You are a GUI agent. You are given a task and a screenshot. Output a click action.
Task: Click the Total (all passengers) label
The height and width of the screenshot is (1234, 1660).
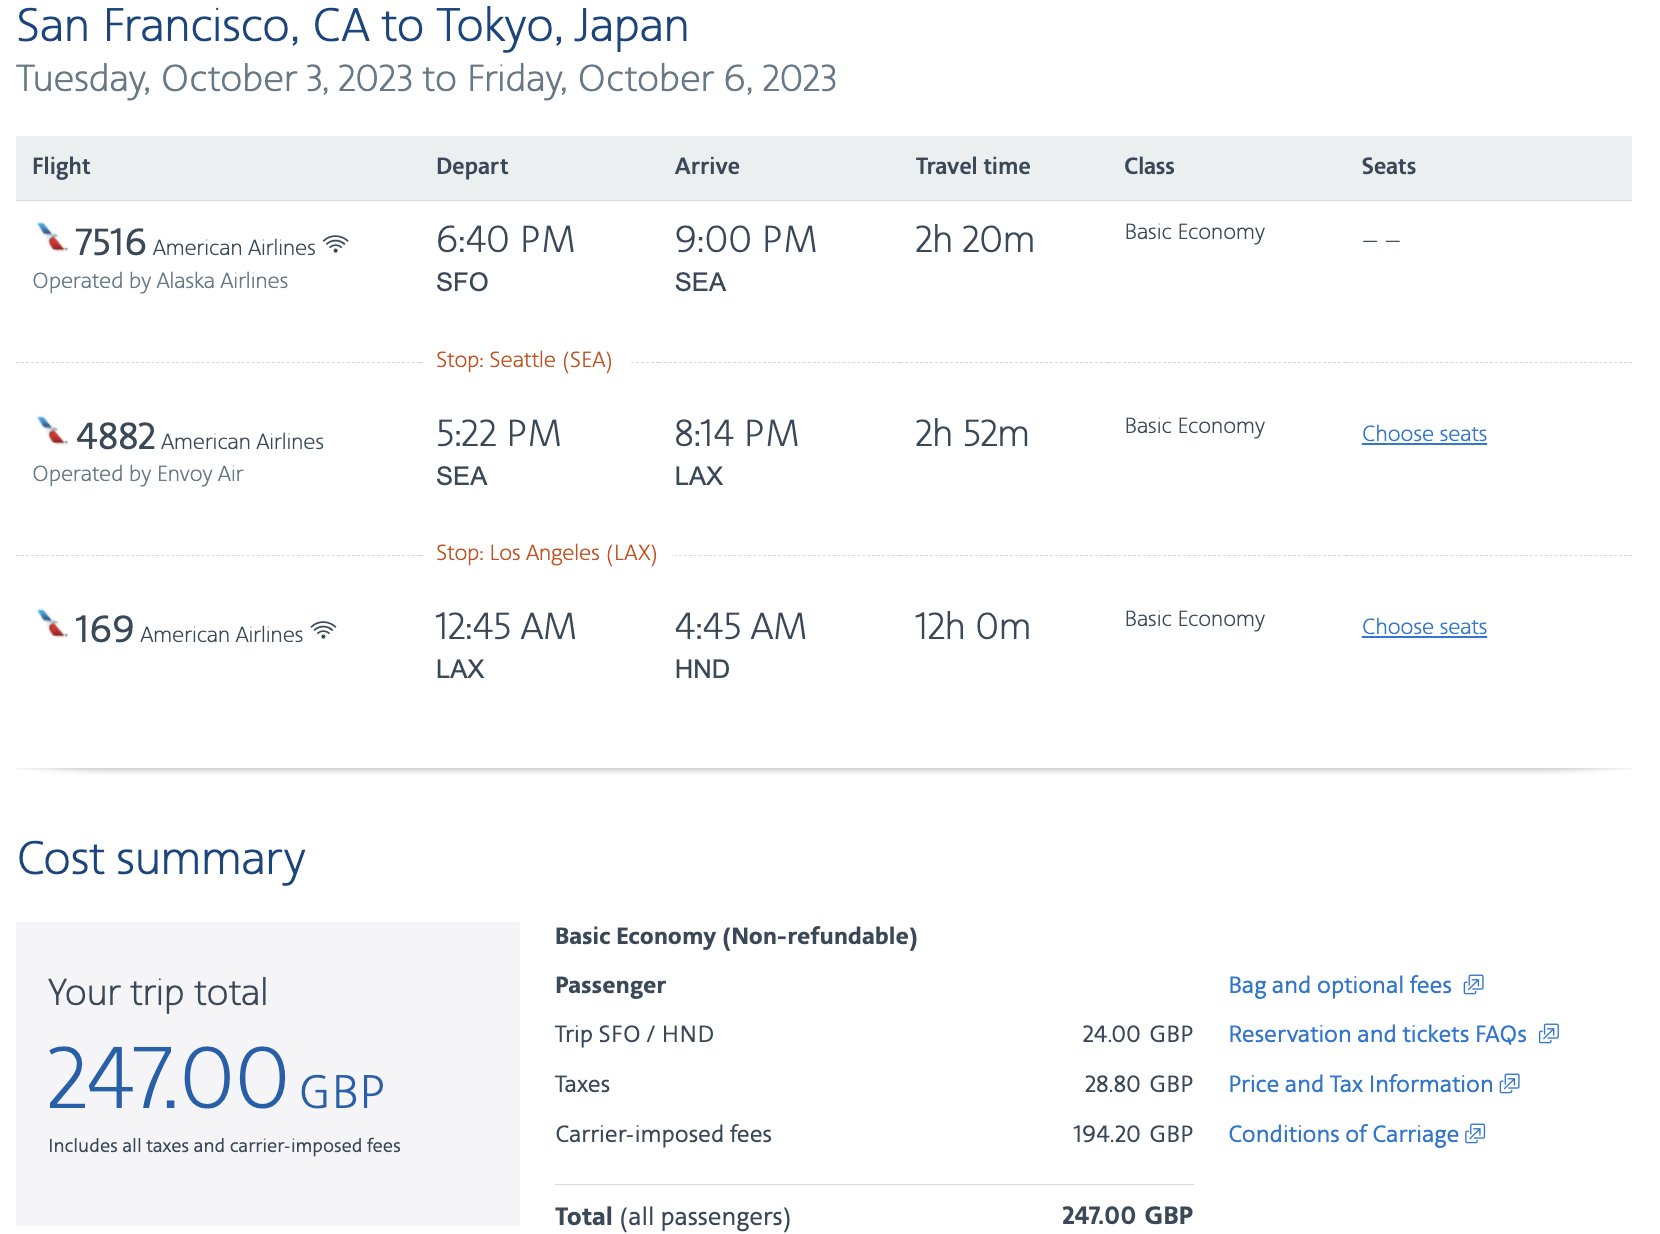pos(673,1217)
